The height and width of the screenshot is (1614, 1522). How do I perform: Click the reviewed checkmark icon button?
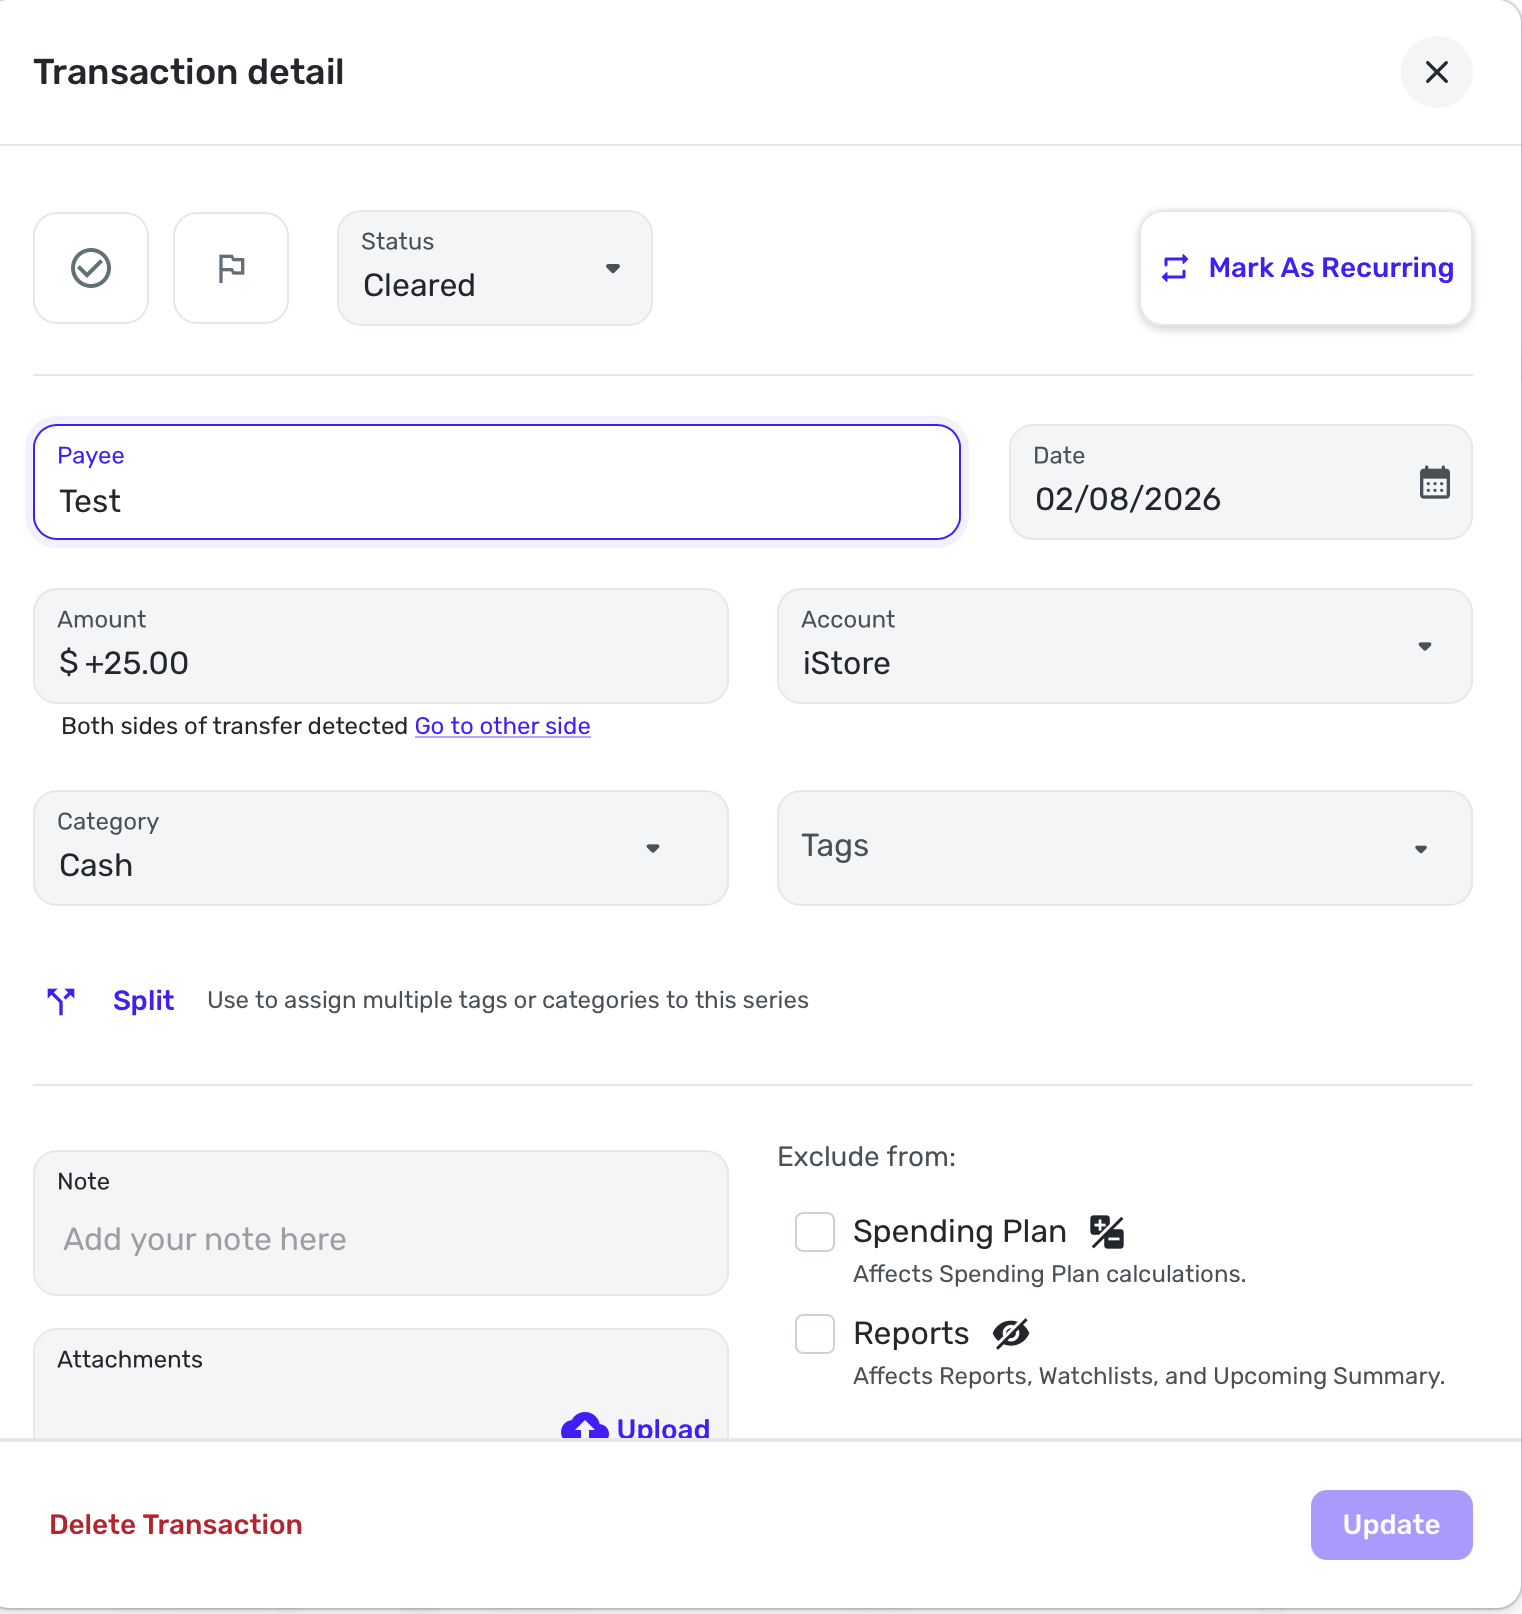(91, 268)
